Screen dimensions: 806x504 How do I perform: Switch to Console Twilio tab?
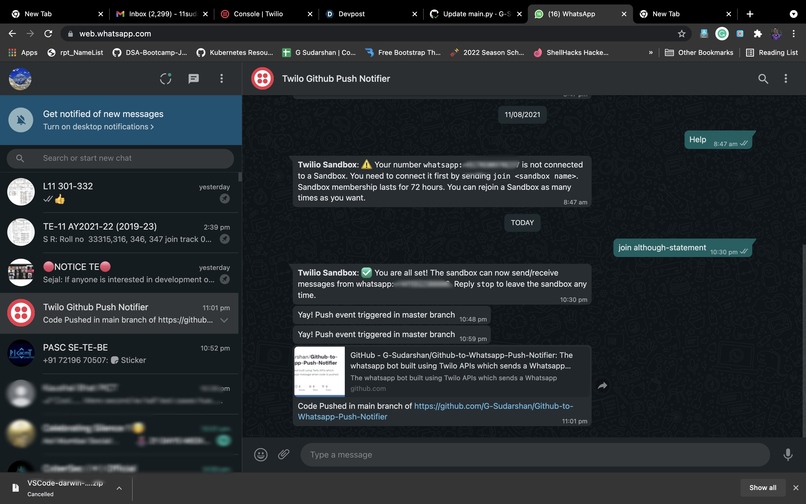[x=266, y=14]
